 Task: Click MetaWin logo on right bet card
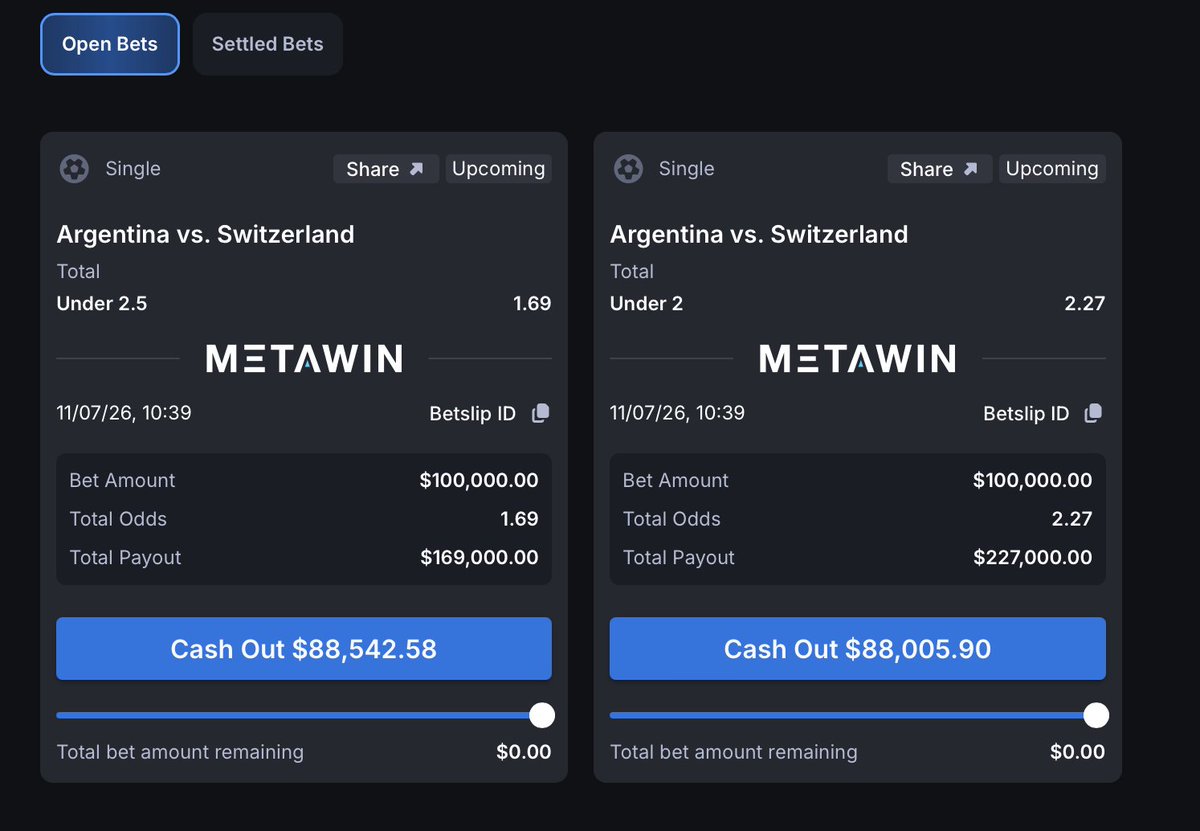pos(857,358)
